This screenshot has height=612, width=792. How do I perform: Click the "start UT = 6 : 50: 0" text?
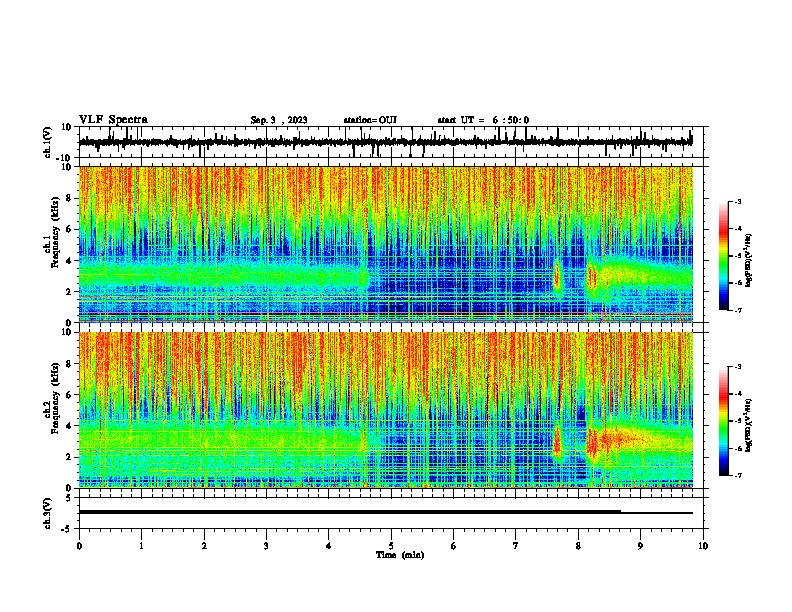[483, 120]
